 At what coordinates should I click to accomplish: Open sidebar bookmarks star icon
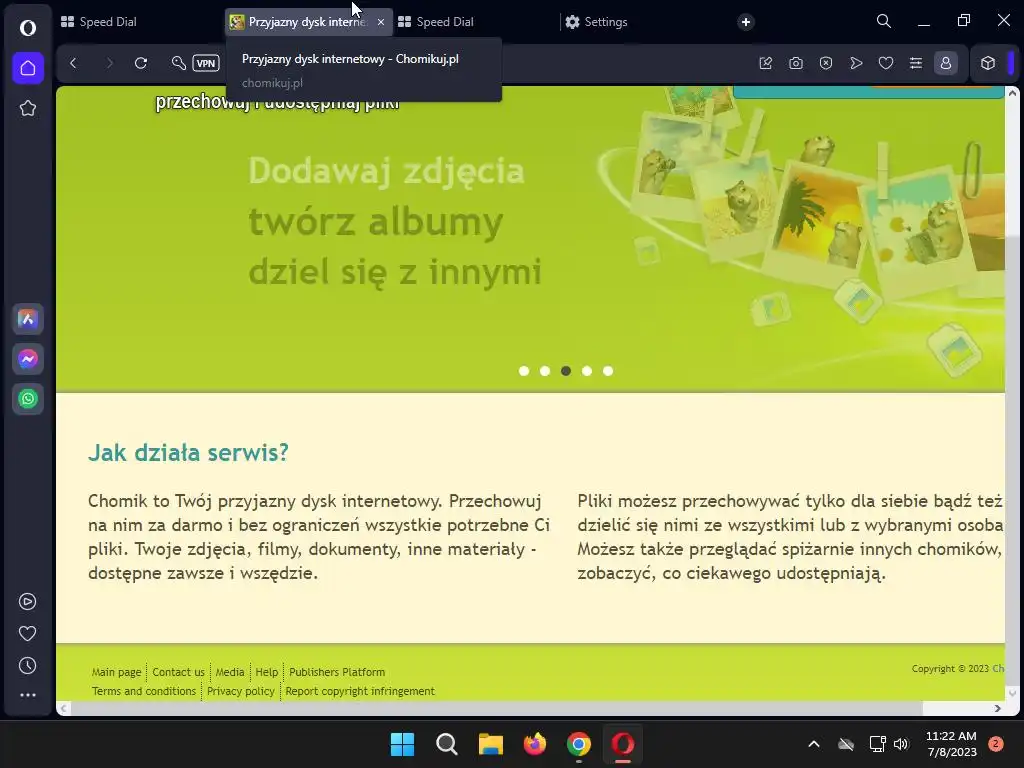pos(27,108)
